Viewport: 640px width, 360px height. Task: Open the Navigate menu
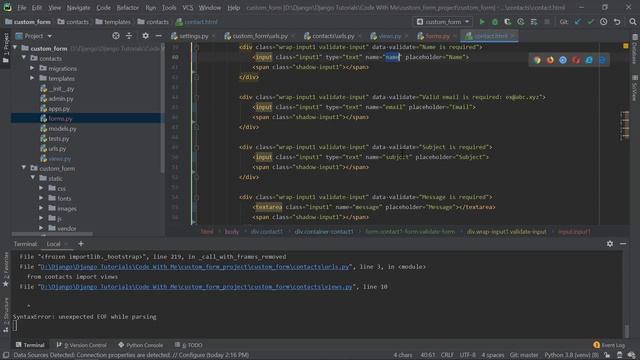click(78, 7)
